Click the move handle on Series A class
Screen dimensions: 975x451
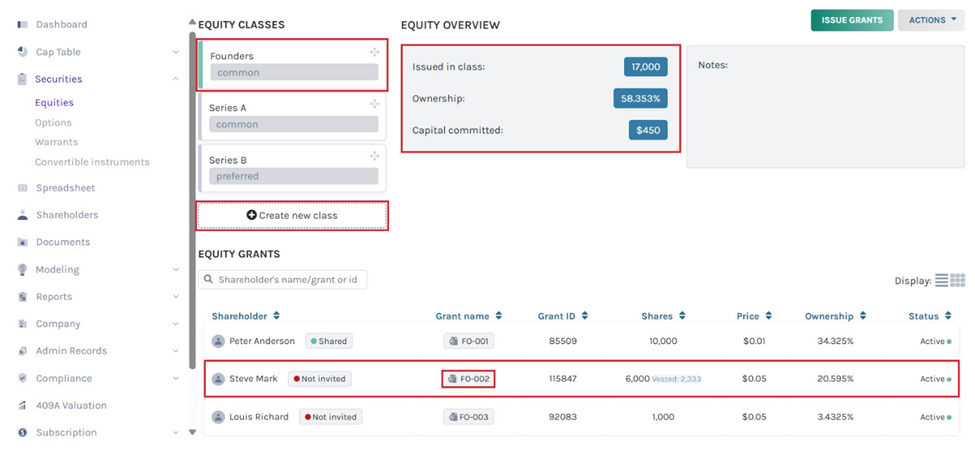374,104
